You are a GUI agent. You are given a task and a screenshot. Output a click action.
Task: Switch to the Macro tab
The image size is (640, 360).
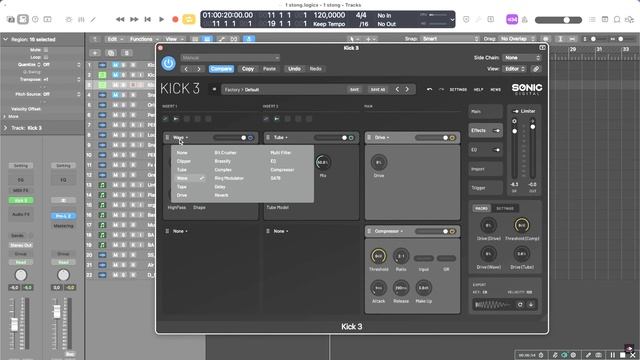point(482,209)
